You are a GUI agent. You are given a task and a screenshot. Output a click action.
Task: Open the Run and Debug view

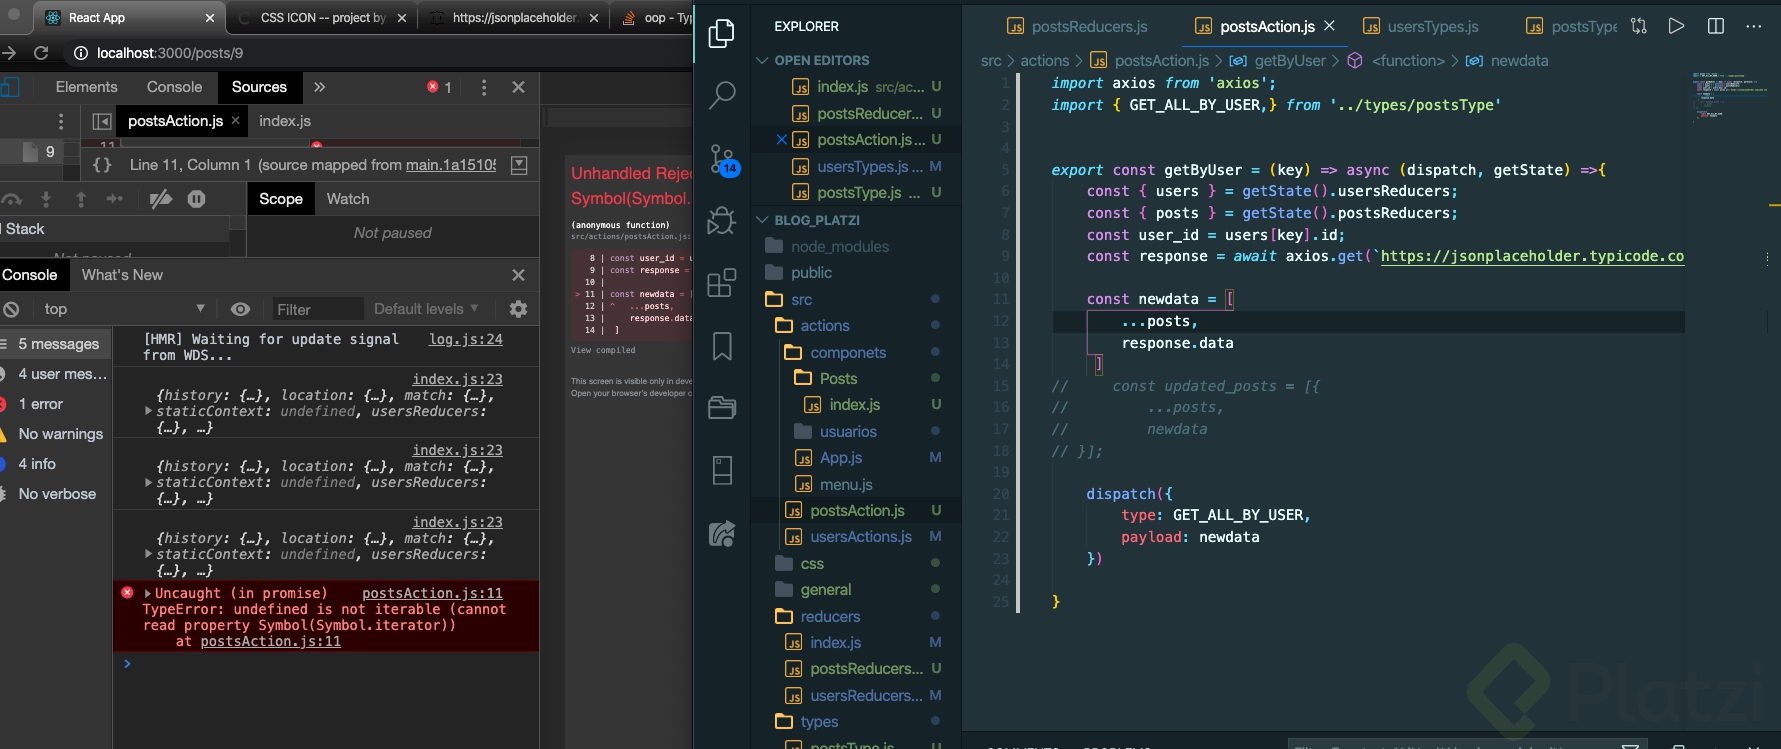(722, 221)
